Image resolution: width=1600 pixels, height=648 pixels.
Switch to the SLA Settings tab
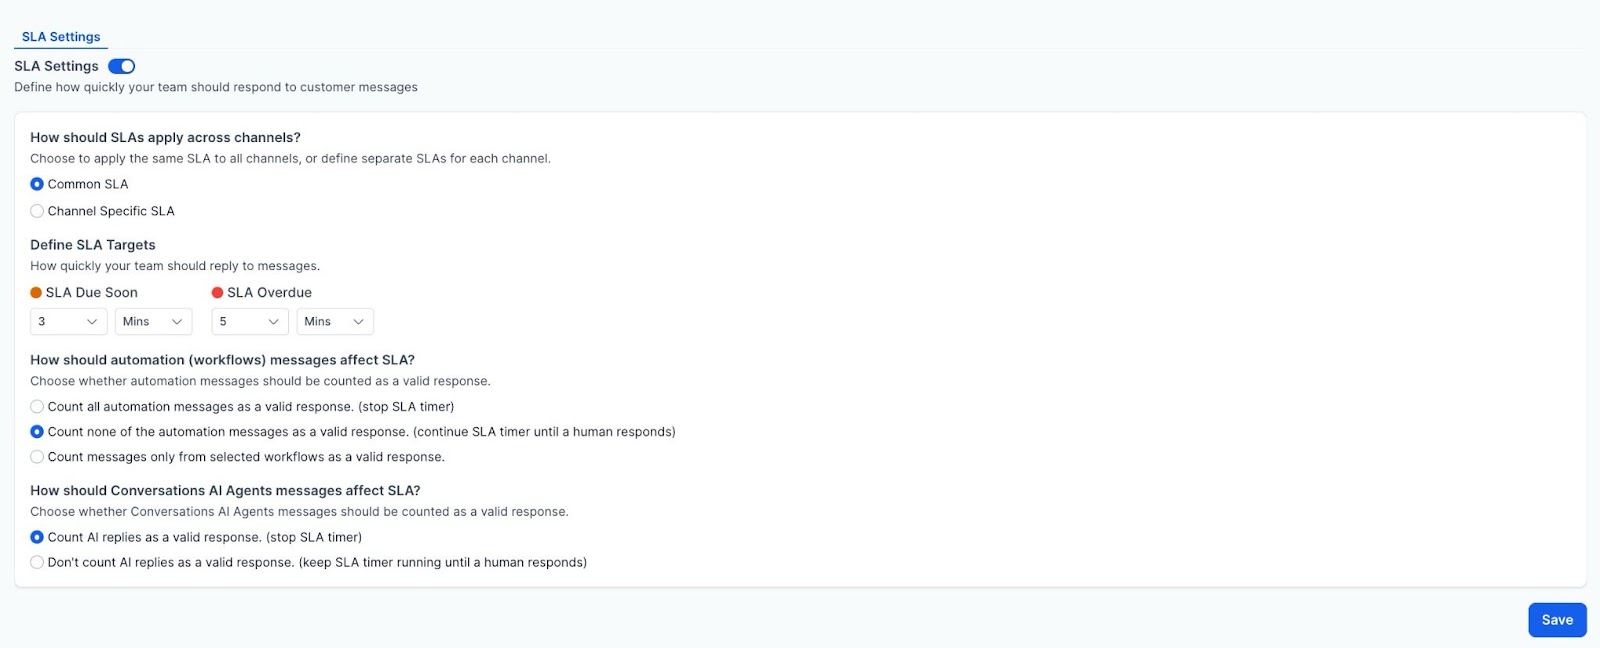61,37
